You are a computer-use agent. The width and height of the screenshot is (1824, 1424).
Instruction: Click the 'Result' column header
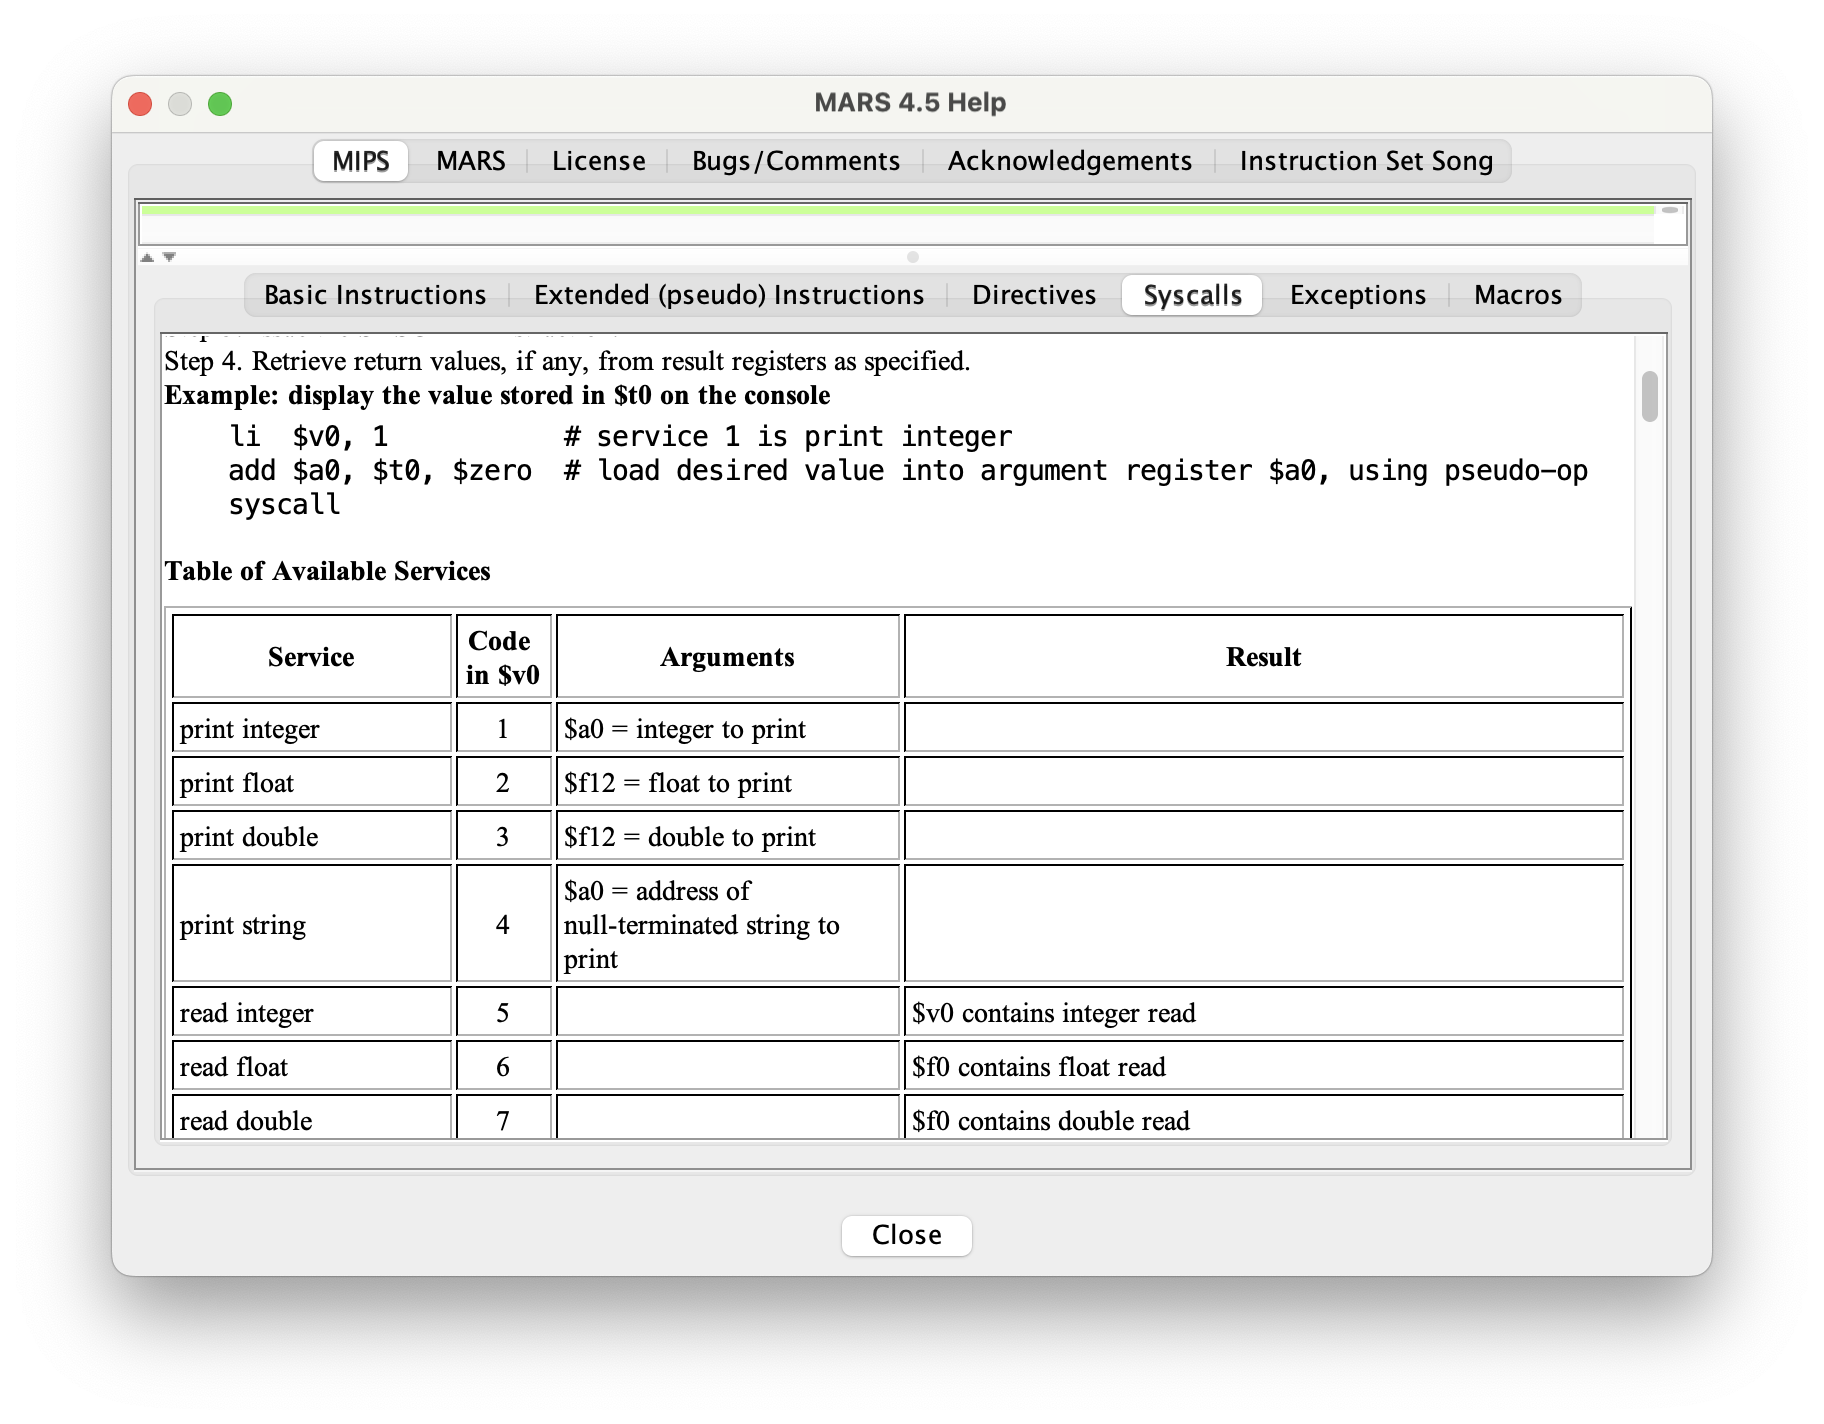[x=1264, y=657]
